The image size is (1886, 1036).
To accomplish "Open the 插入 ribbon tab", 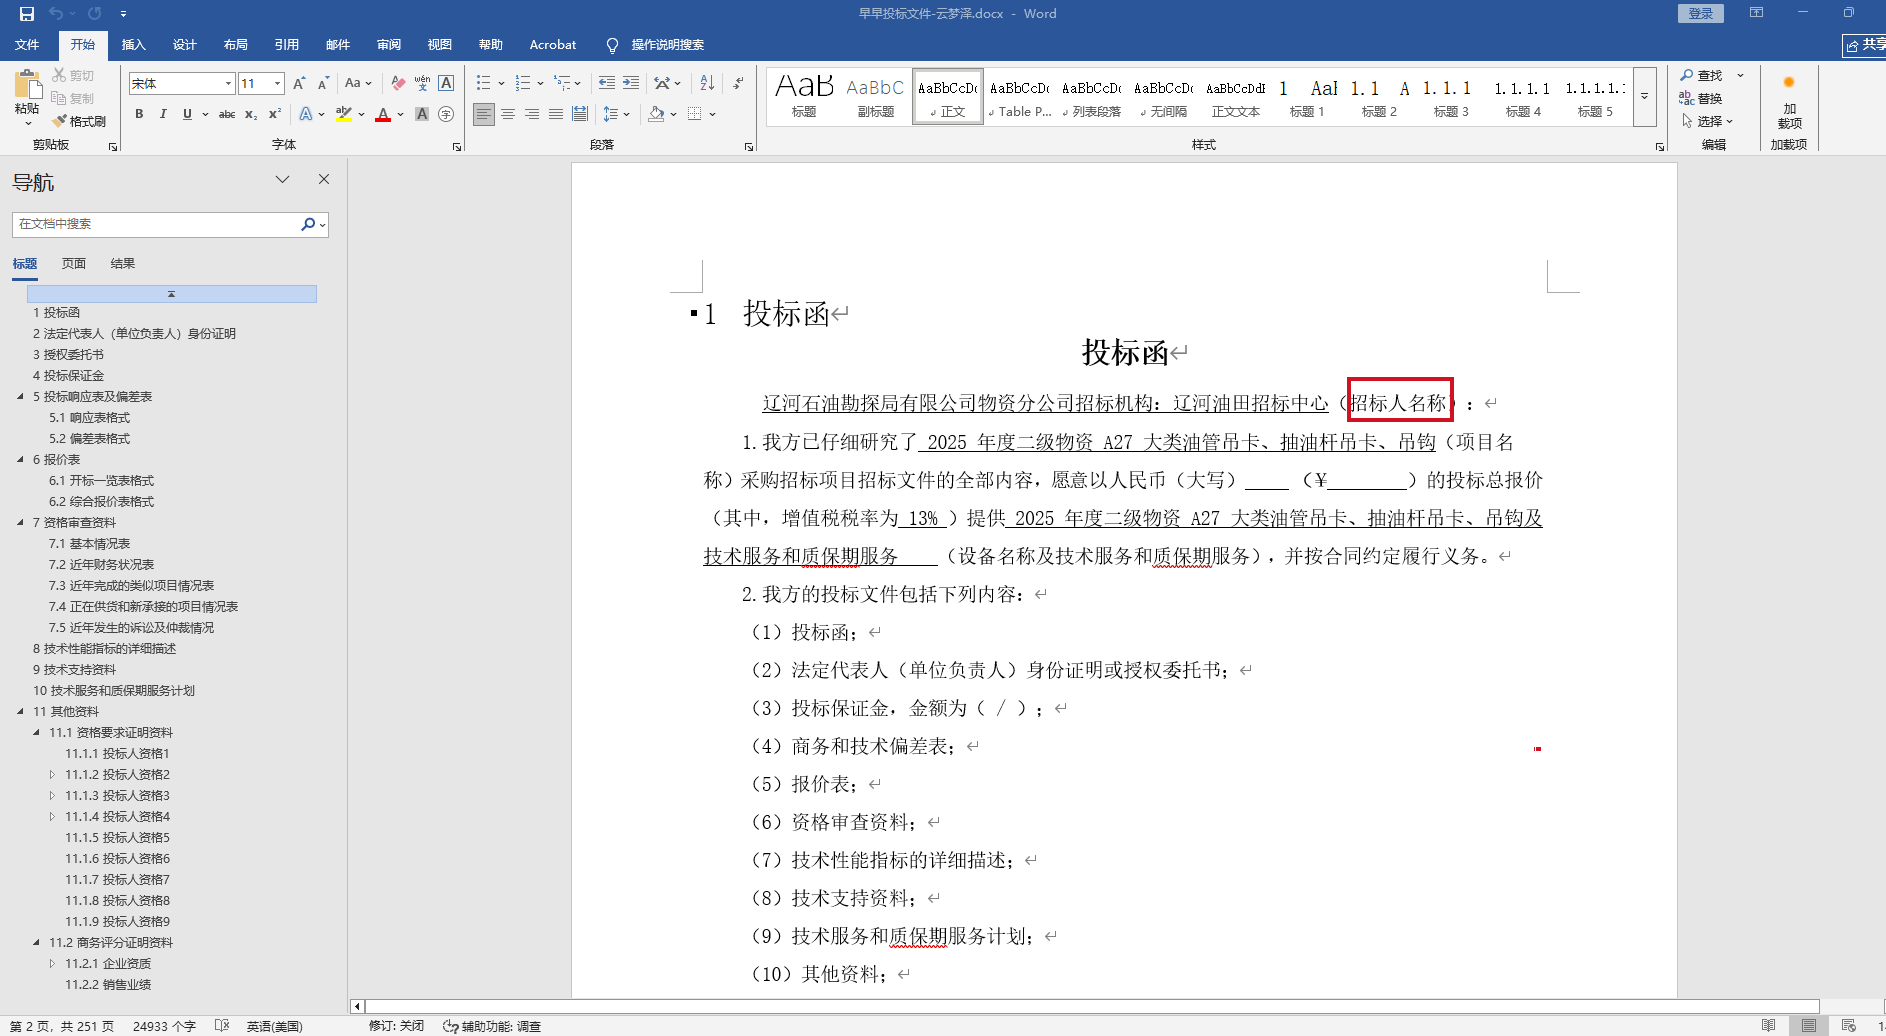I will (133, 45).
